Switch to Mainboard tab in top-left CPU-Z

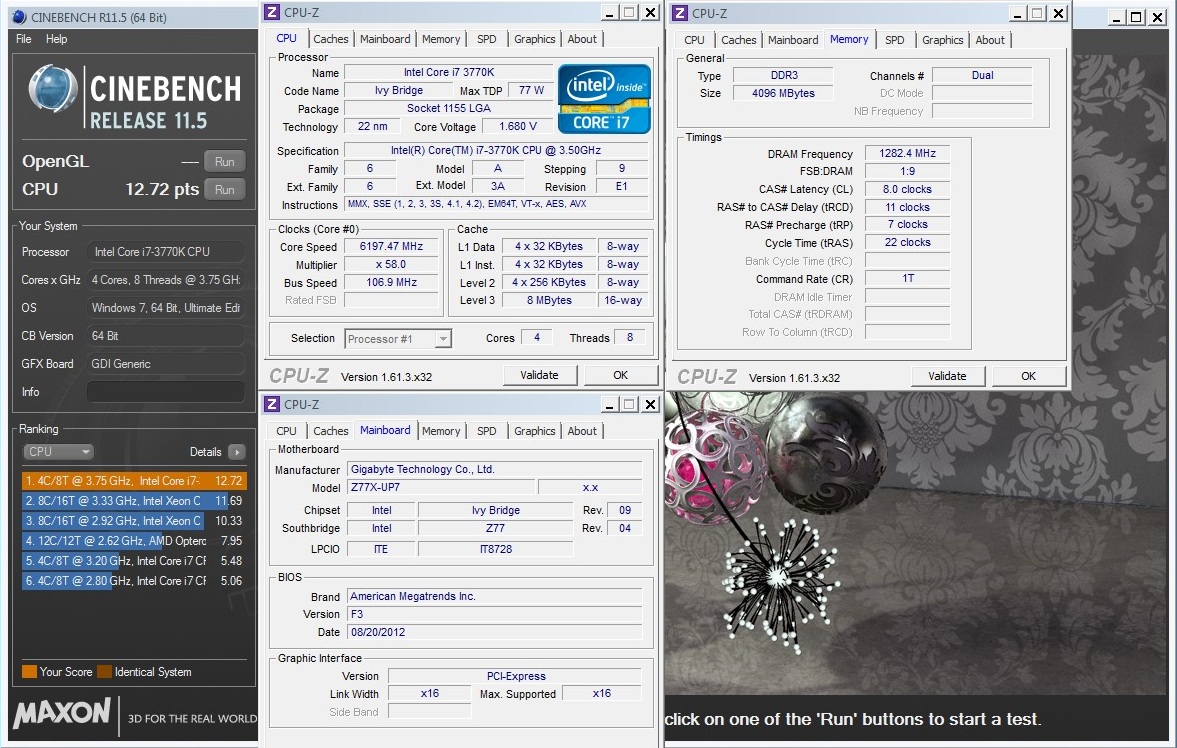click(x=385, y=39)
